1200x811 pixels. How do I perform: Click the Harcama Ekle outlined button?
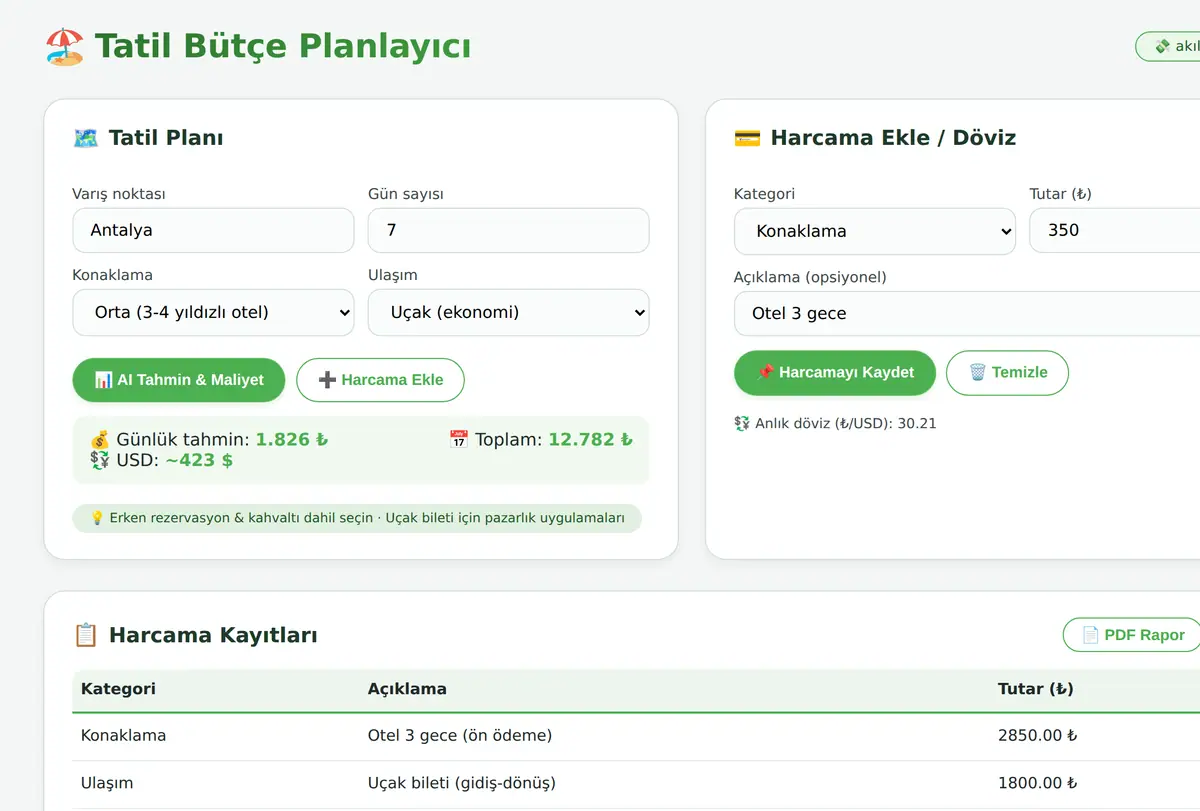point(381,380)
